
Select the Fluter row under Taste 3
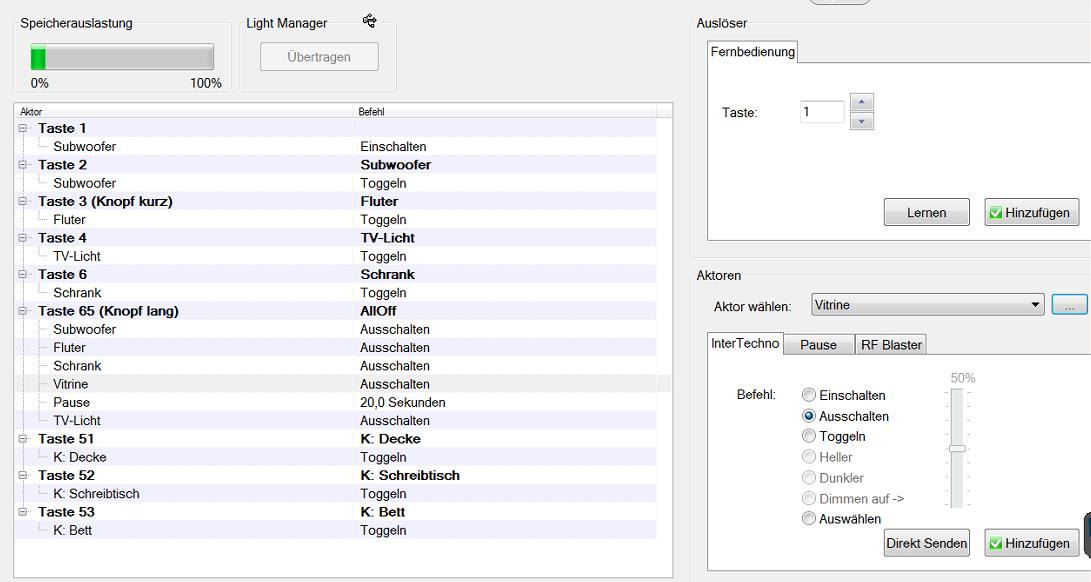(335, 220)
